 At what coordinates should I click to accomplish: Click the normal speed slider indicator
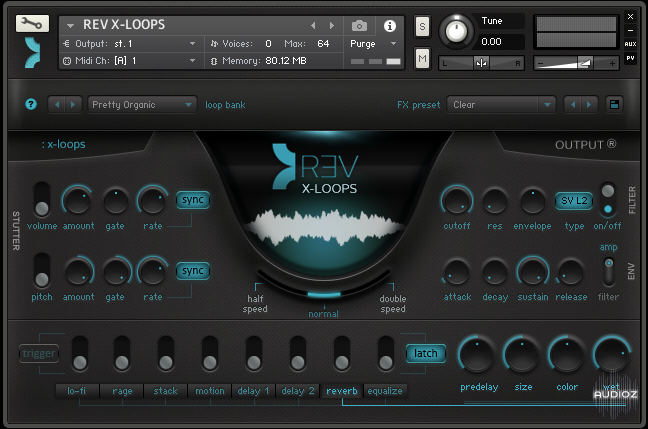[x=324, y=294]
